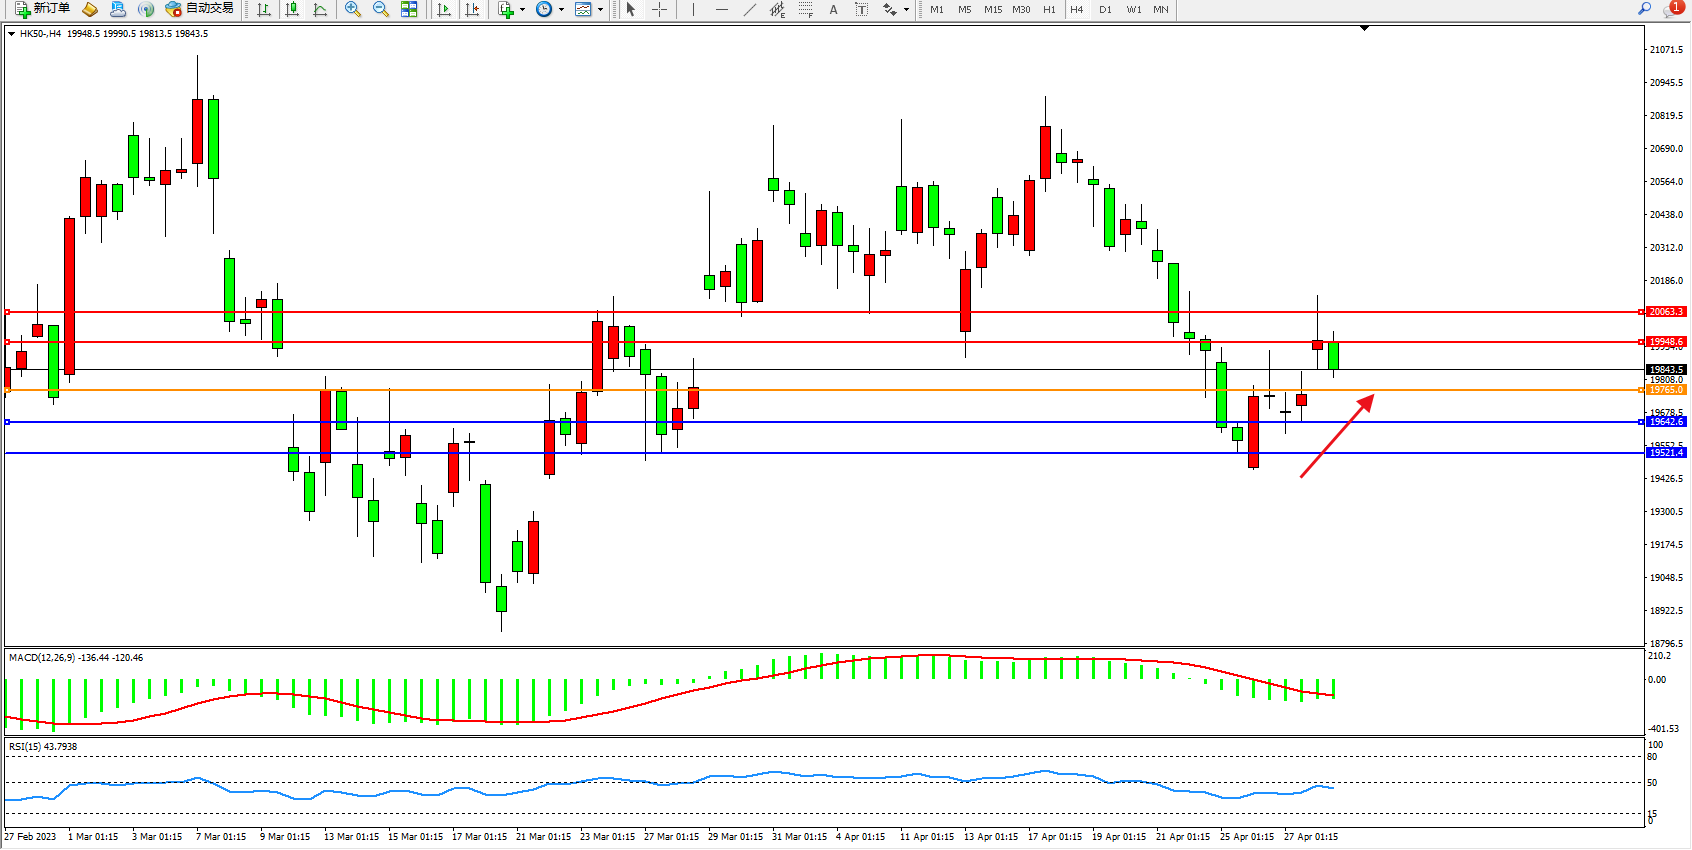Screen dimensions: 1692x850
Task: Tile chart windows with the grid icon
Action: coord(409,9)
